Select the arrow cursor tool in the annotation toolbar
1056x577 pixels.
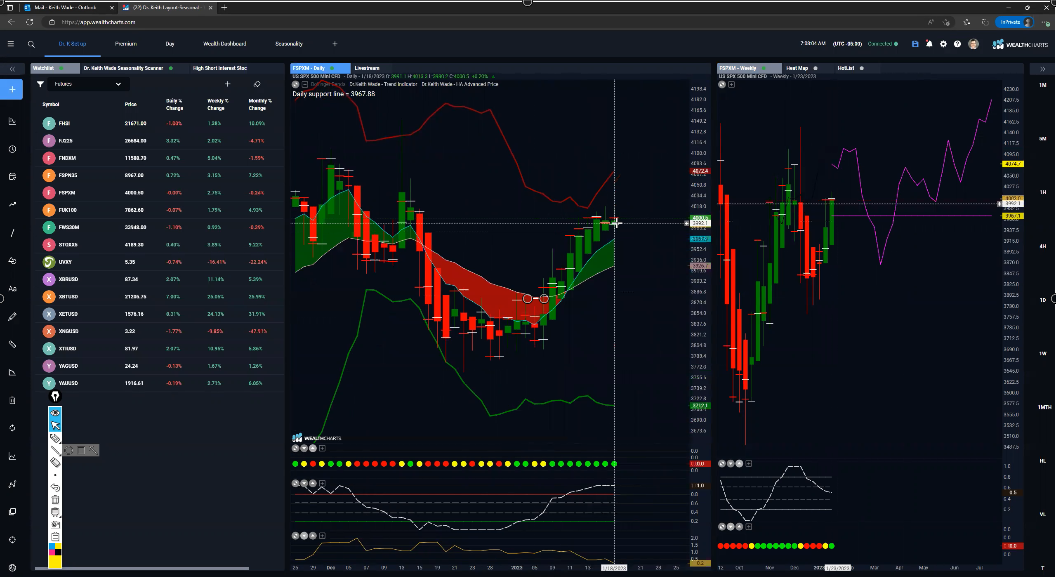pos(55,425)
